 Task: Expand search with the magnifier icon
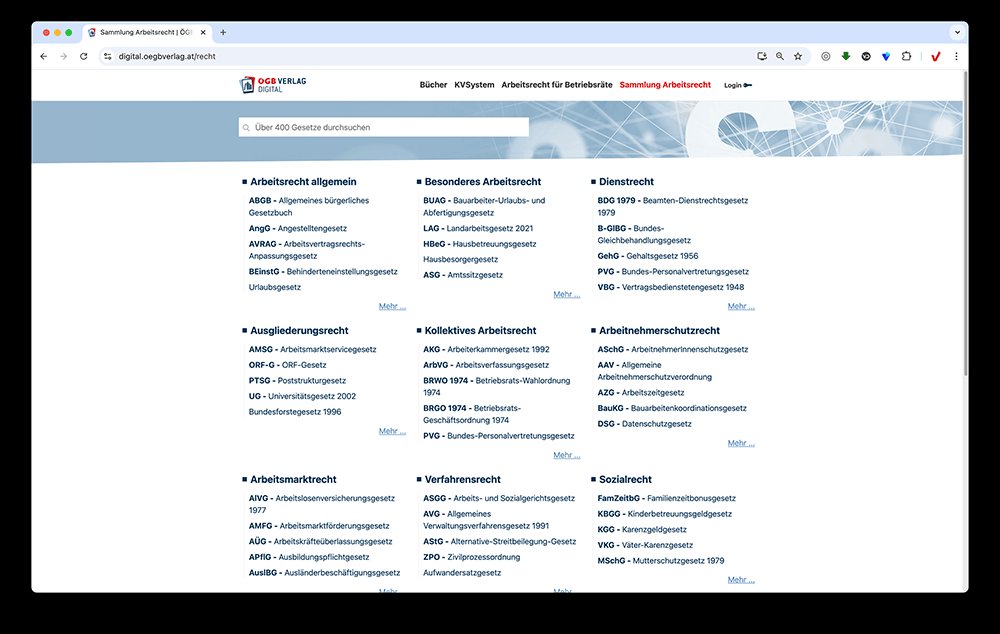781,57
